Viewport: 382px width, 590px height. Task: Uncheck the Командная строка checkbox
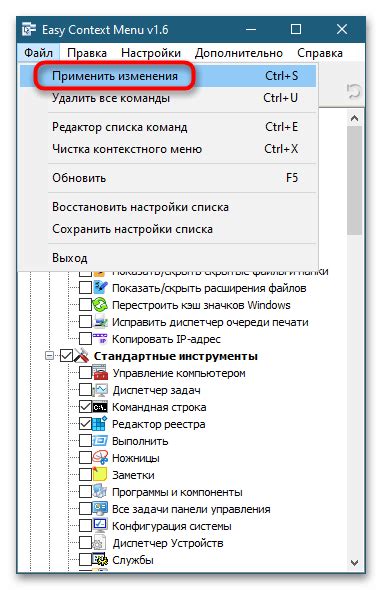pos(85,407)
